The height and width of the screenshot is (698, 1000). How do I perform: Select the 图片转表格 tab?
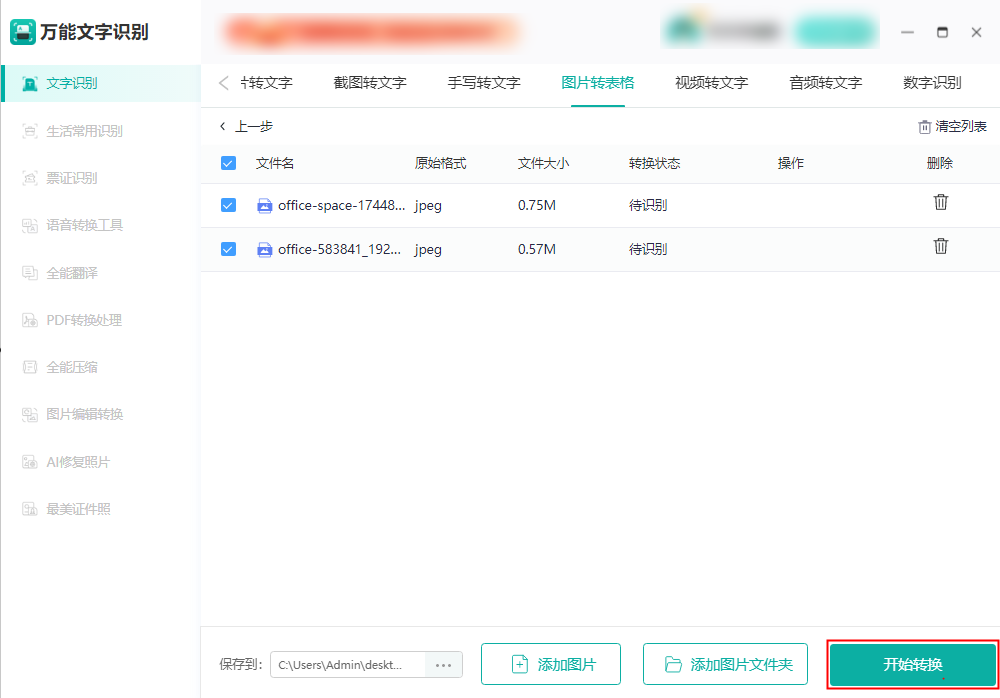598,83
